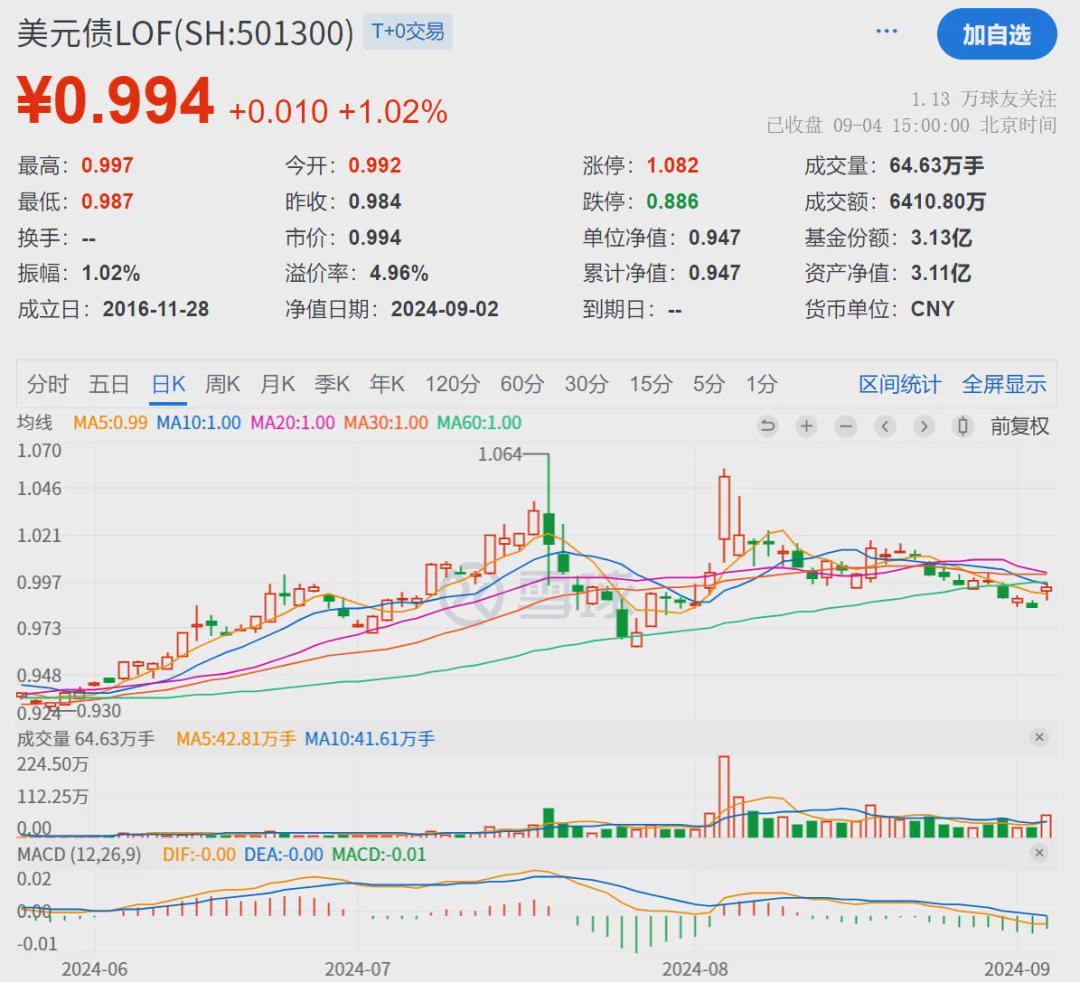Switch to 30分 chart tab

[587, 384]
